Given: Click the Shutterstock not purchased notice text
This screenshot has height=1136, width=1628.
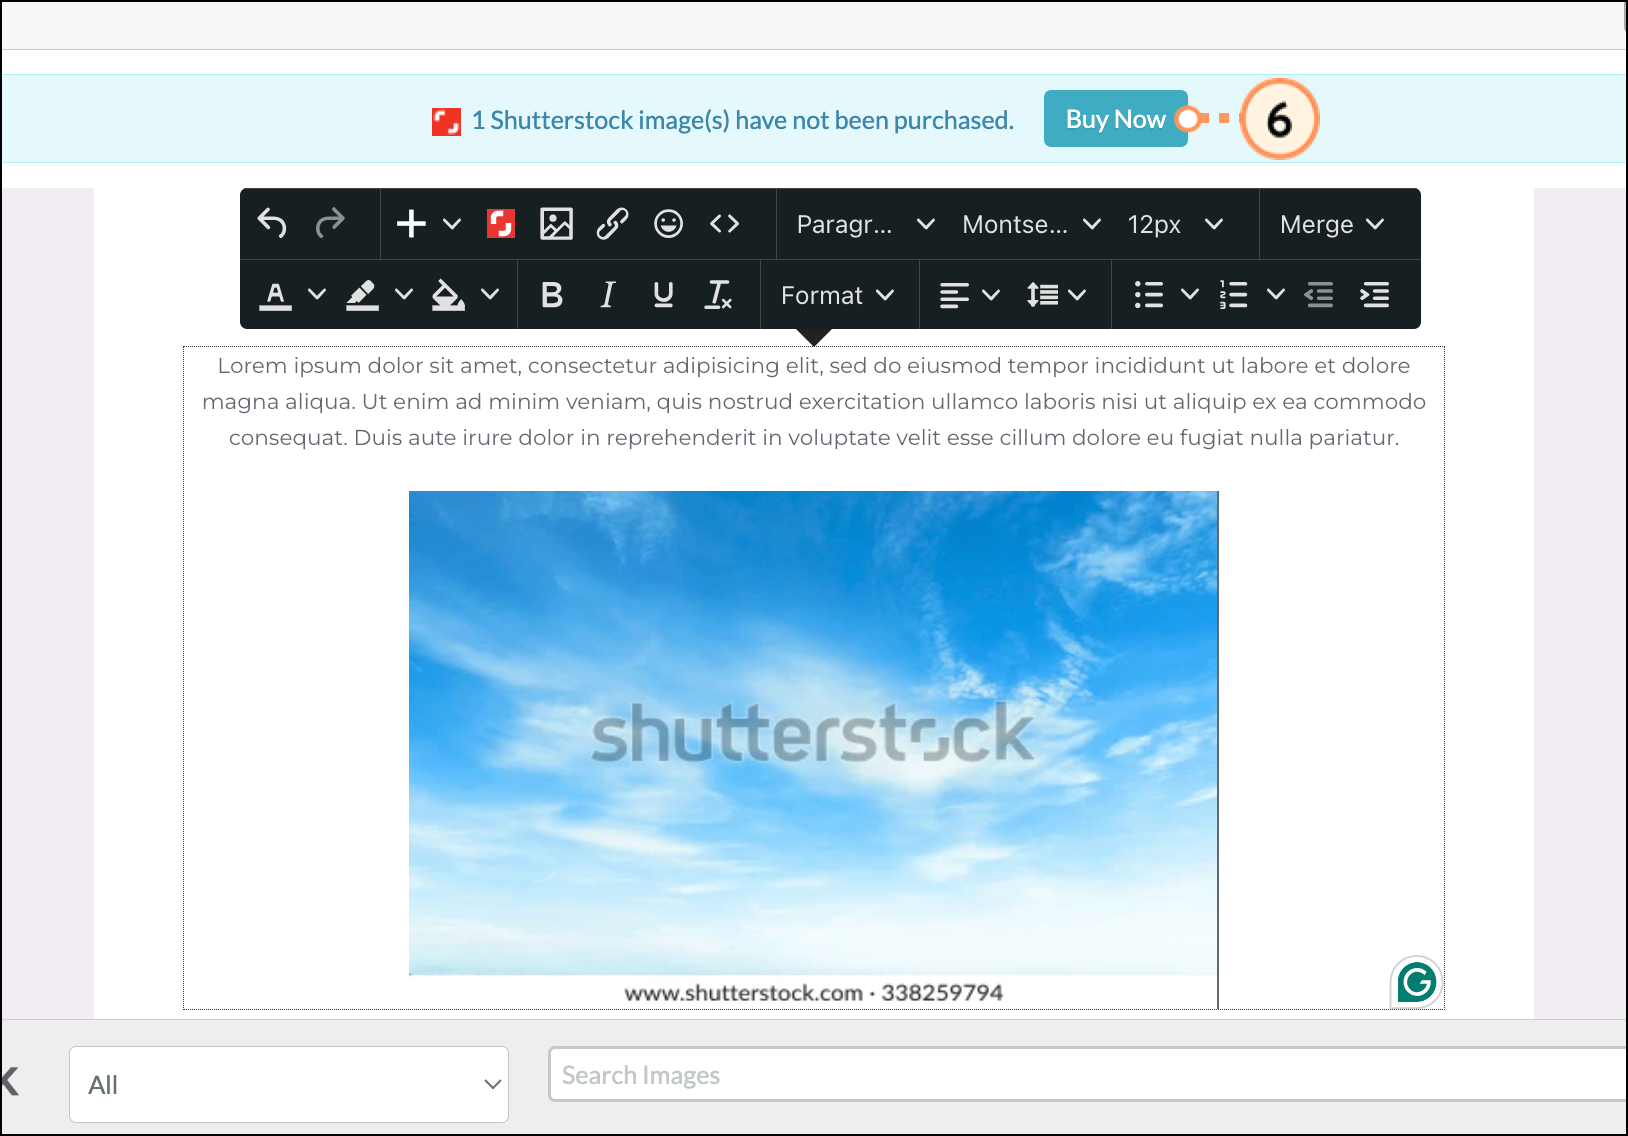Looking at the screenshot, I should (743, 121).
